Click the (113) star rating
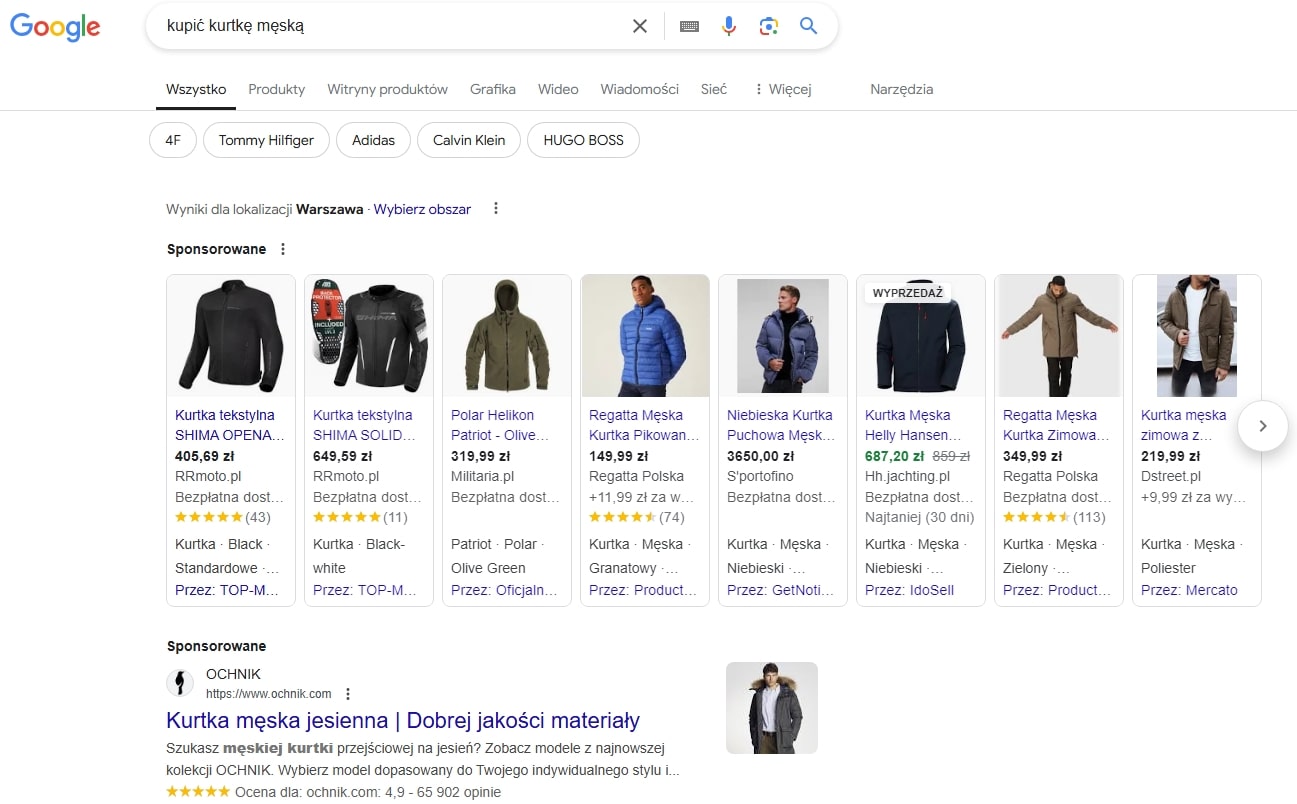 coord(1054,517)
